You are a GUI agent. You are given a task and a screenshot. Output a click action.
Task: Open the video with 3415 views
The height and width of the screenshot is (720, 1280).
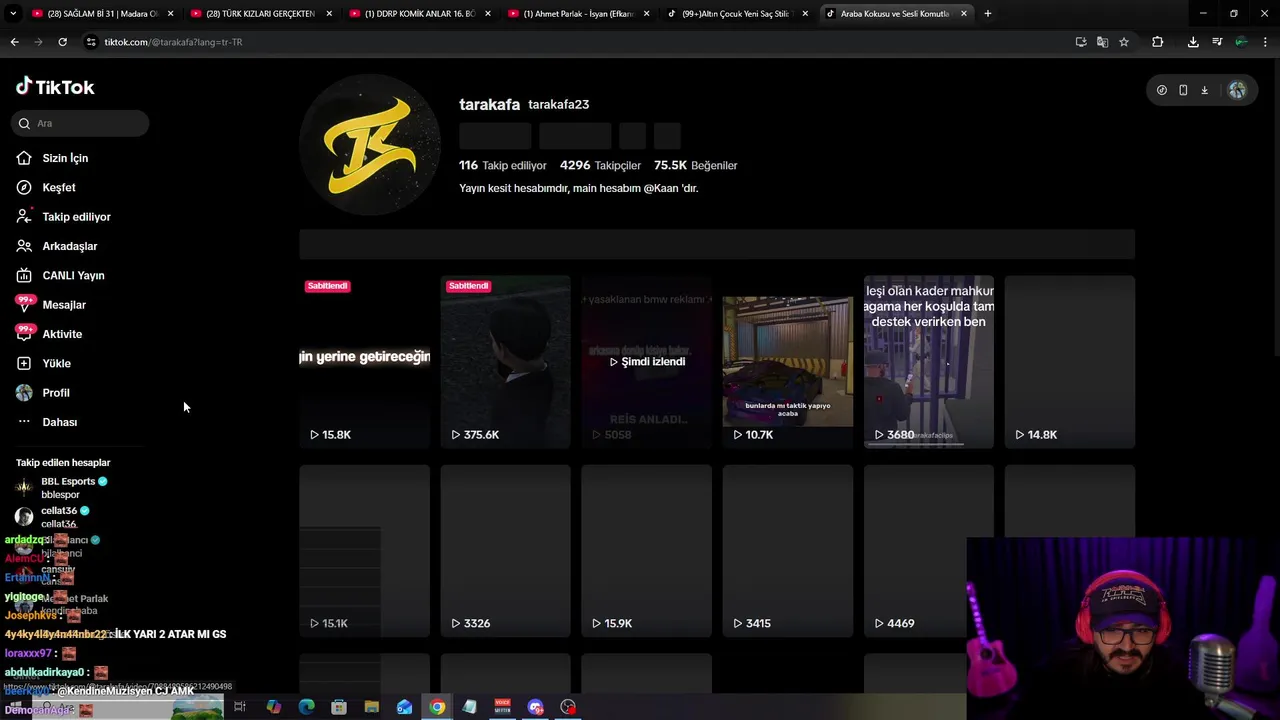click(787, 551)
